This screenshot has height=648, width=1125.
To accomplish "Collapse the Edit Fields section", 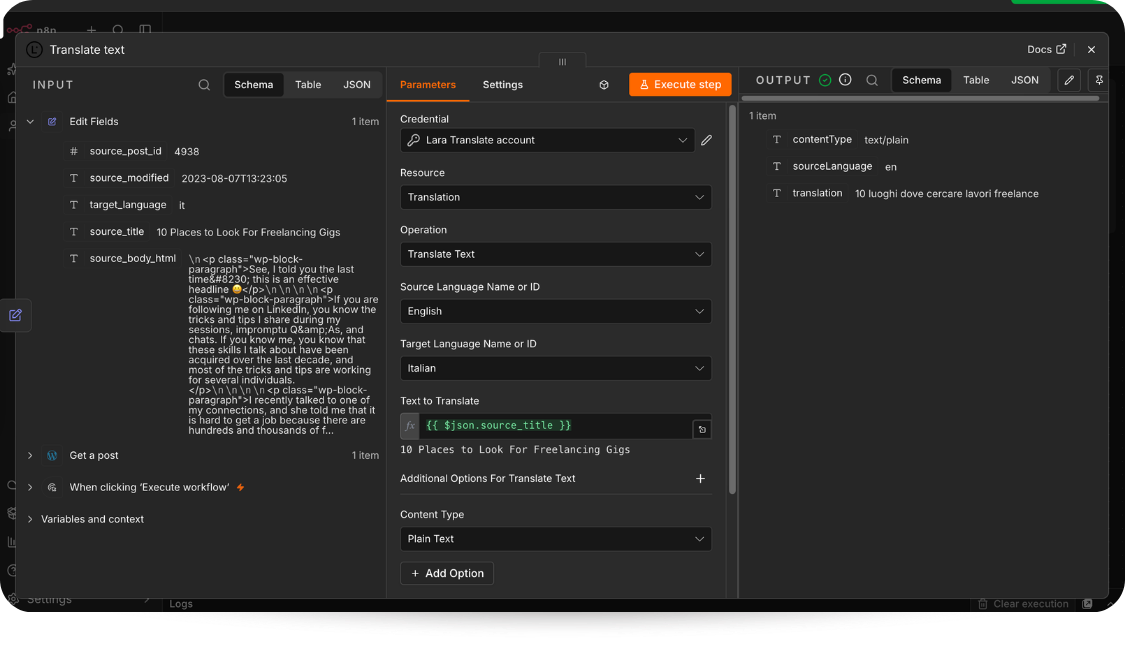I will pos(30,122).
